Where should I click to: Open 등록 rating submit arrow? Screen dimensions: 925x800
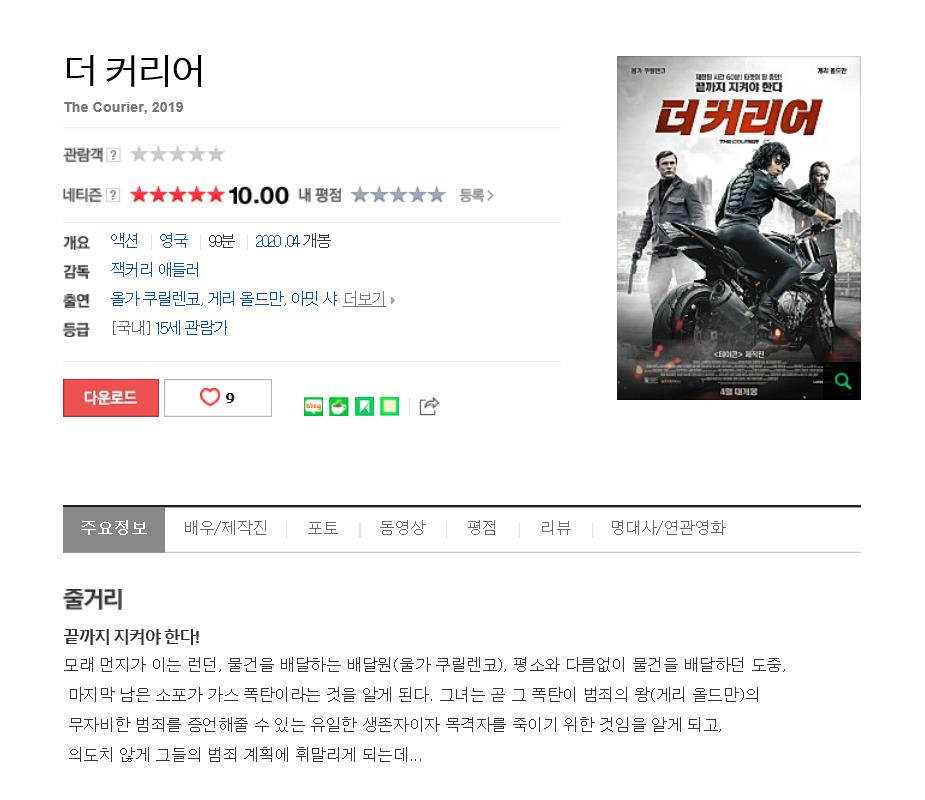[x=476, y=195]
